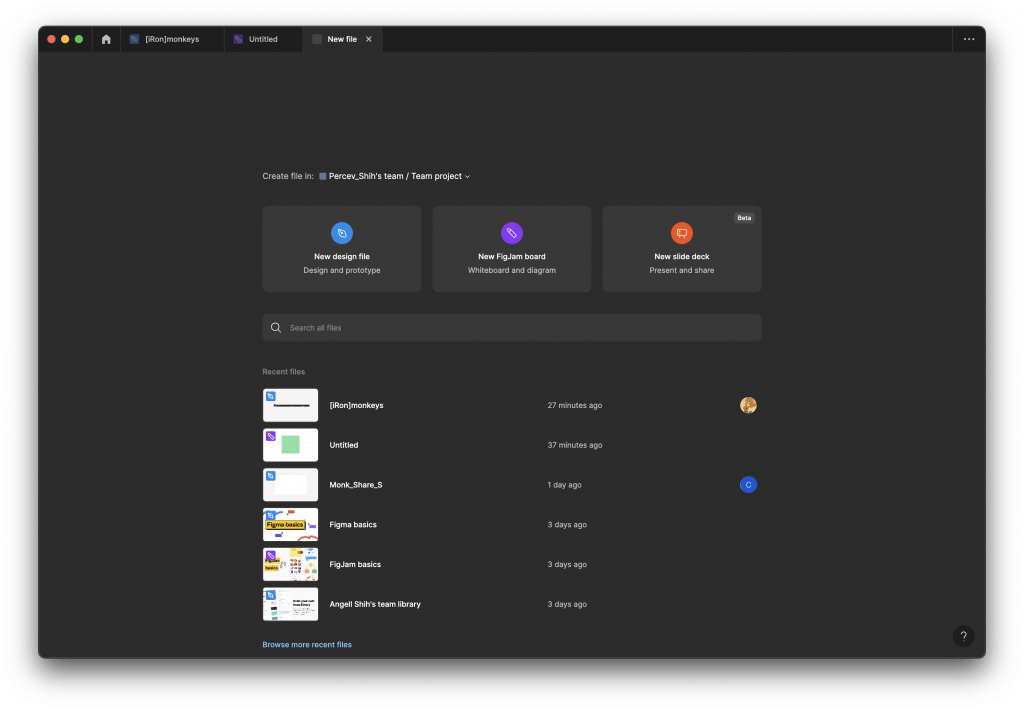Open the Untitled file thumbnail
This screenshot has height=709, width=1024.
point(291,445)
